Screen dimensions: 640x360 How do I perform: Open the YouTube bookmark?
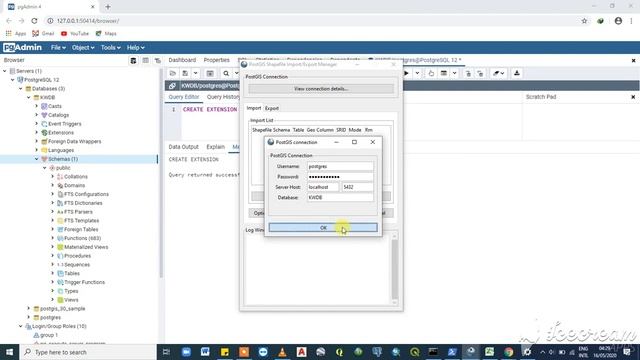(75, 33)
